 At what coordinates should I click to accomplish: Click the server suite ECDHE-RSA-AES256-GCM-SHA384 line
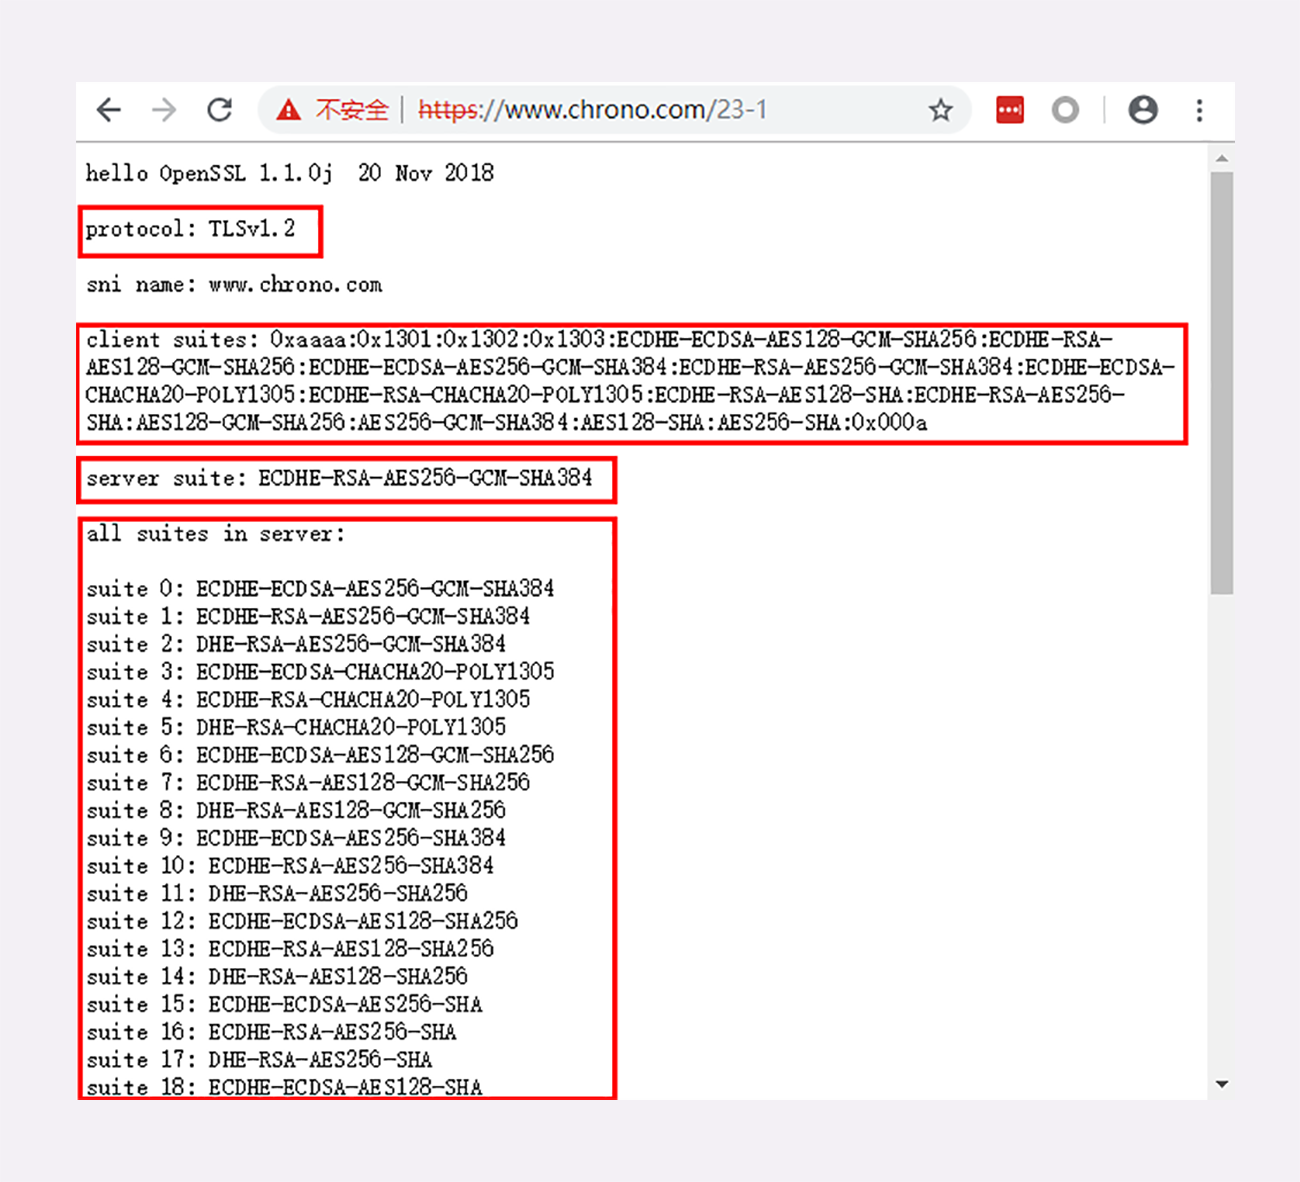[x=346, y=479]
